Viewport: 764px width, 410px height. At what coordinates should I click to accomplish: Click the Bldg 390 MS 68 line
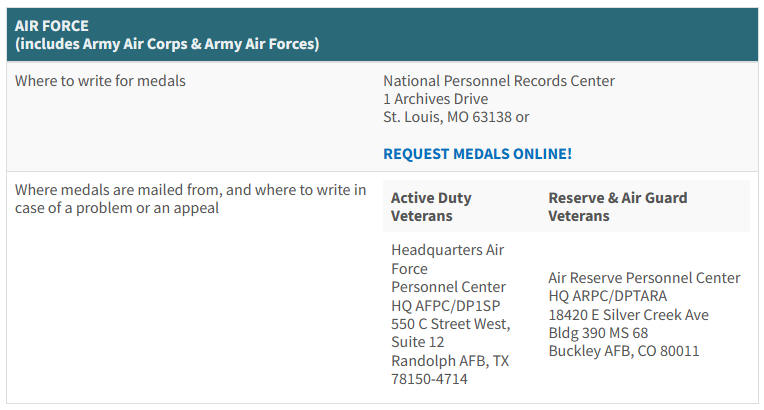tap(598, 333)
